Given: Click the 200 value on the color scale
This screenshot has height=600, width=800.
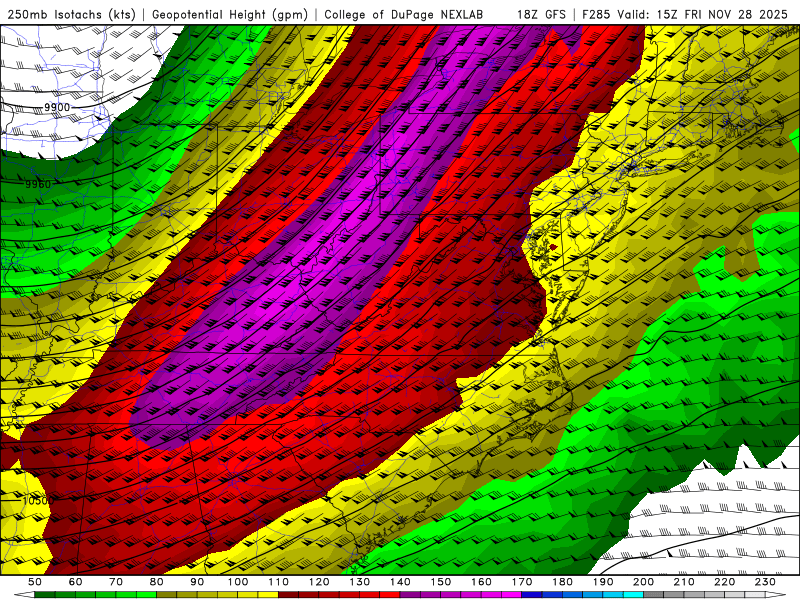Looking at the screenshot, I should [x=643, y=582].
